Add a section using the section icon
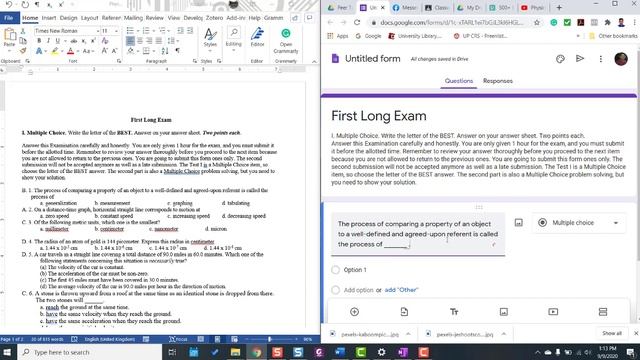This screenshot has height=360, width=640. tap(603, 312)
